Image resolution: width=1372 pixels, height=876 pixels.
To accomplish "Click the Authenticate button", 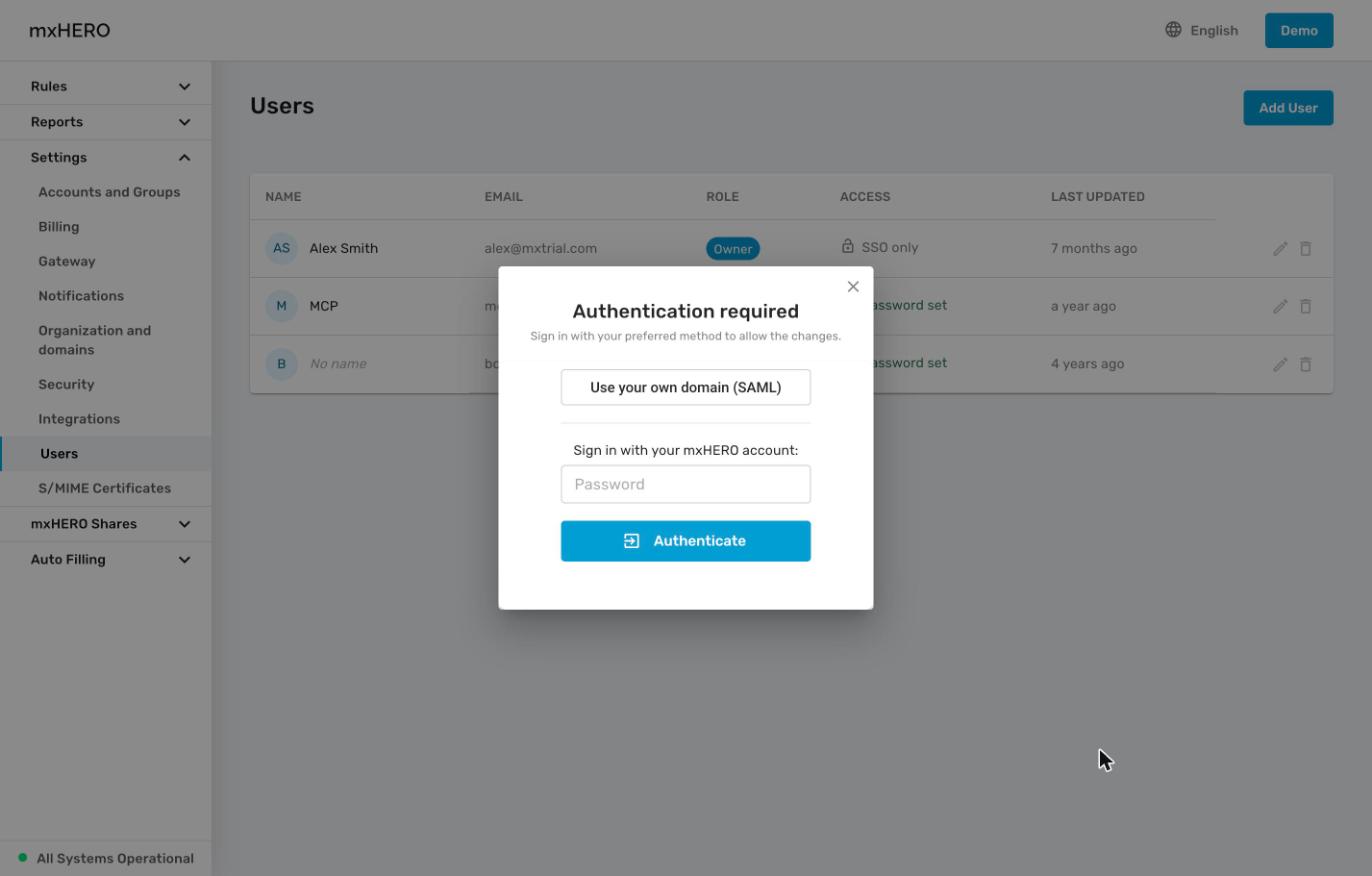I will coord(685,541).
